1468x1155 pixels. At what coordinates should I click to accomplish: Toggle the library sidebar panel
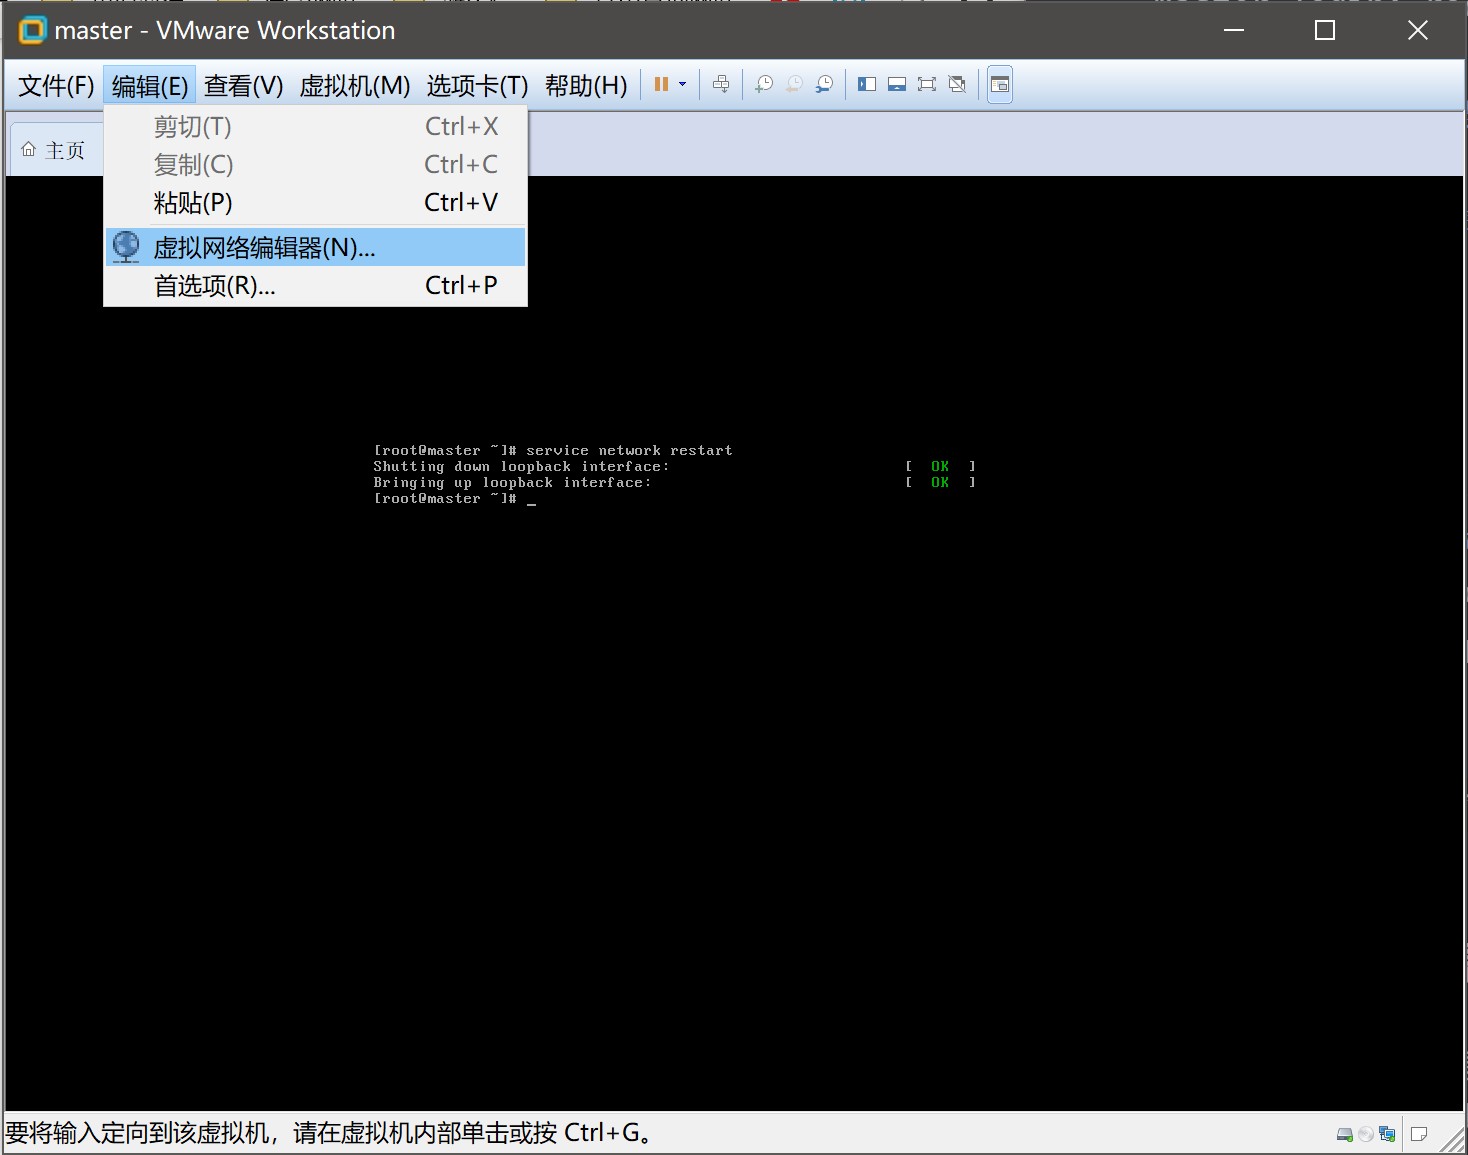click(867, 85)
